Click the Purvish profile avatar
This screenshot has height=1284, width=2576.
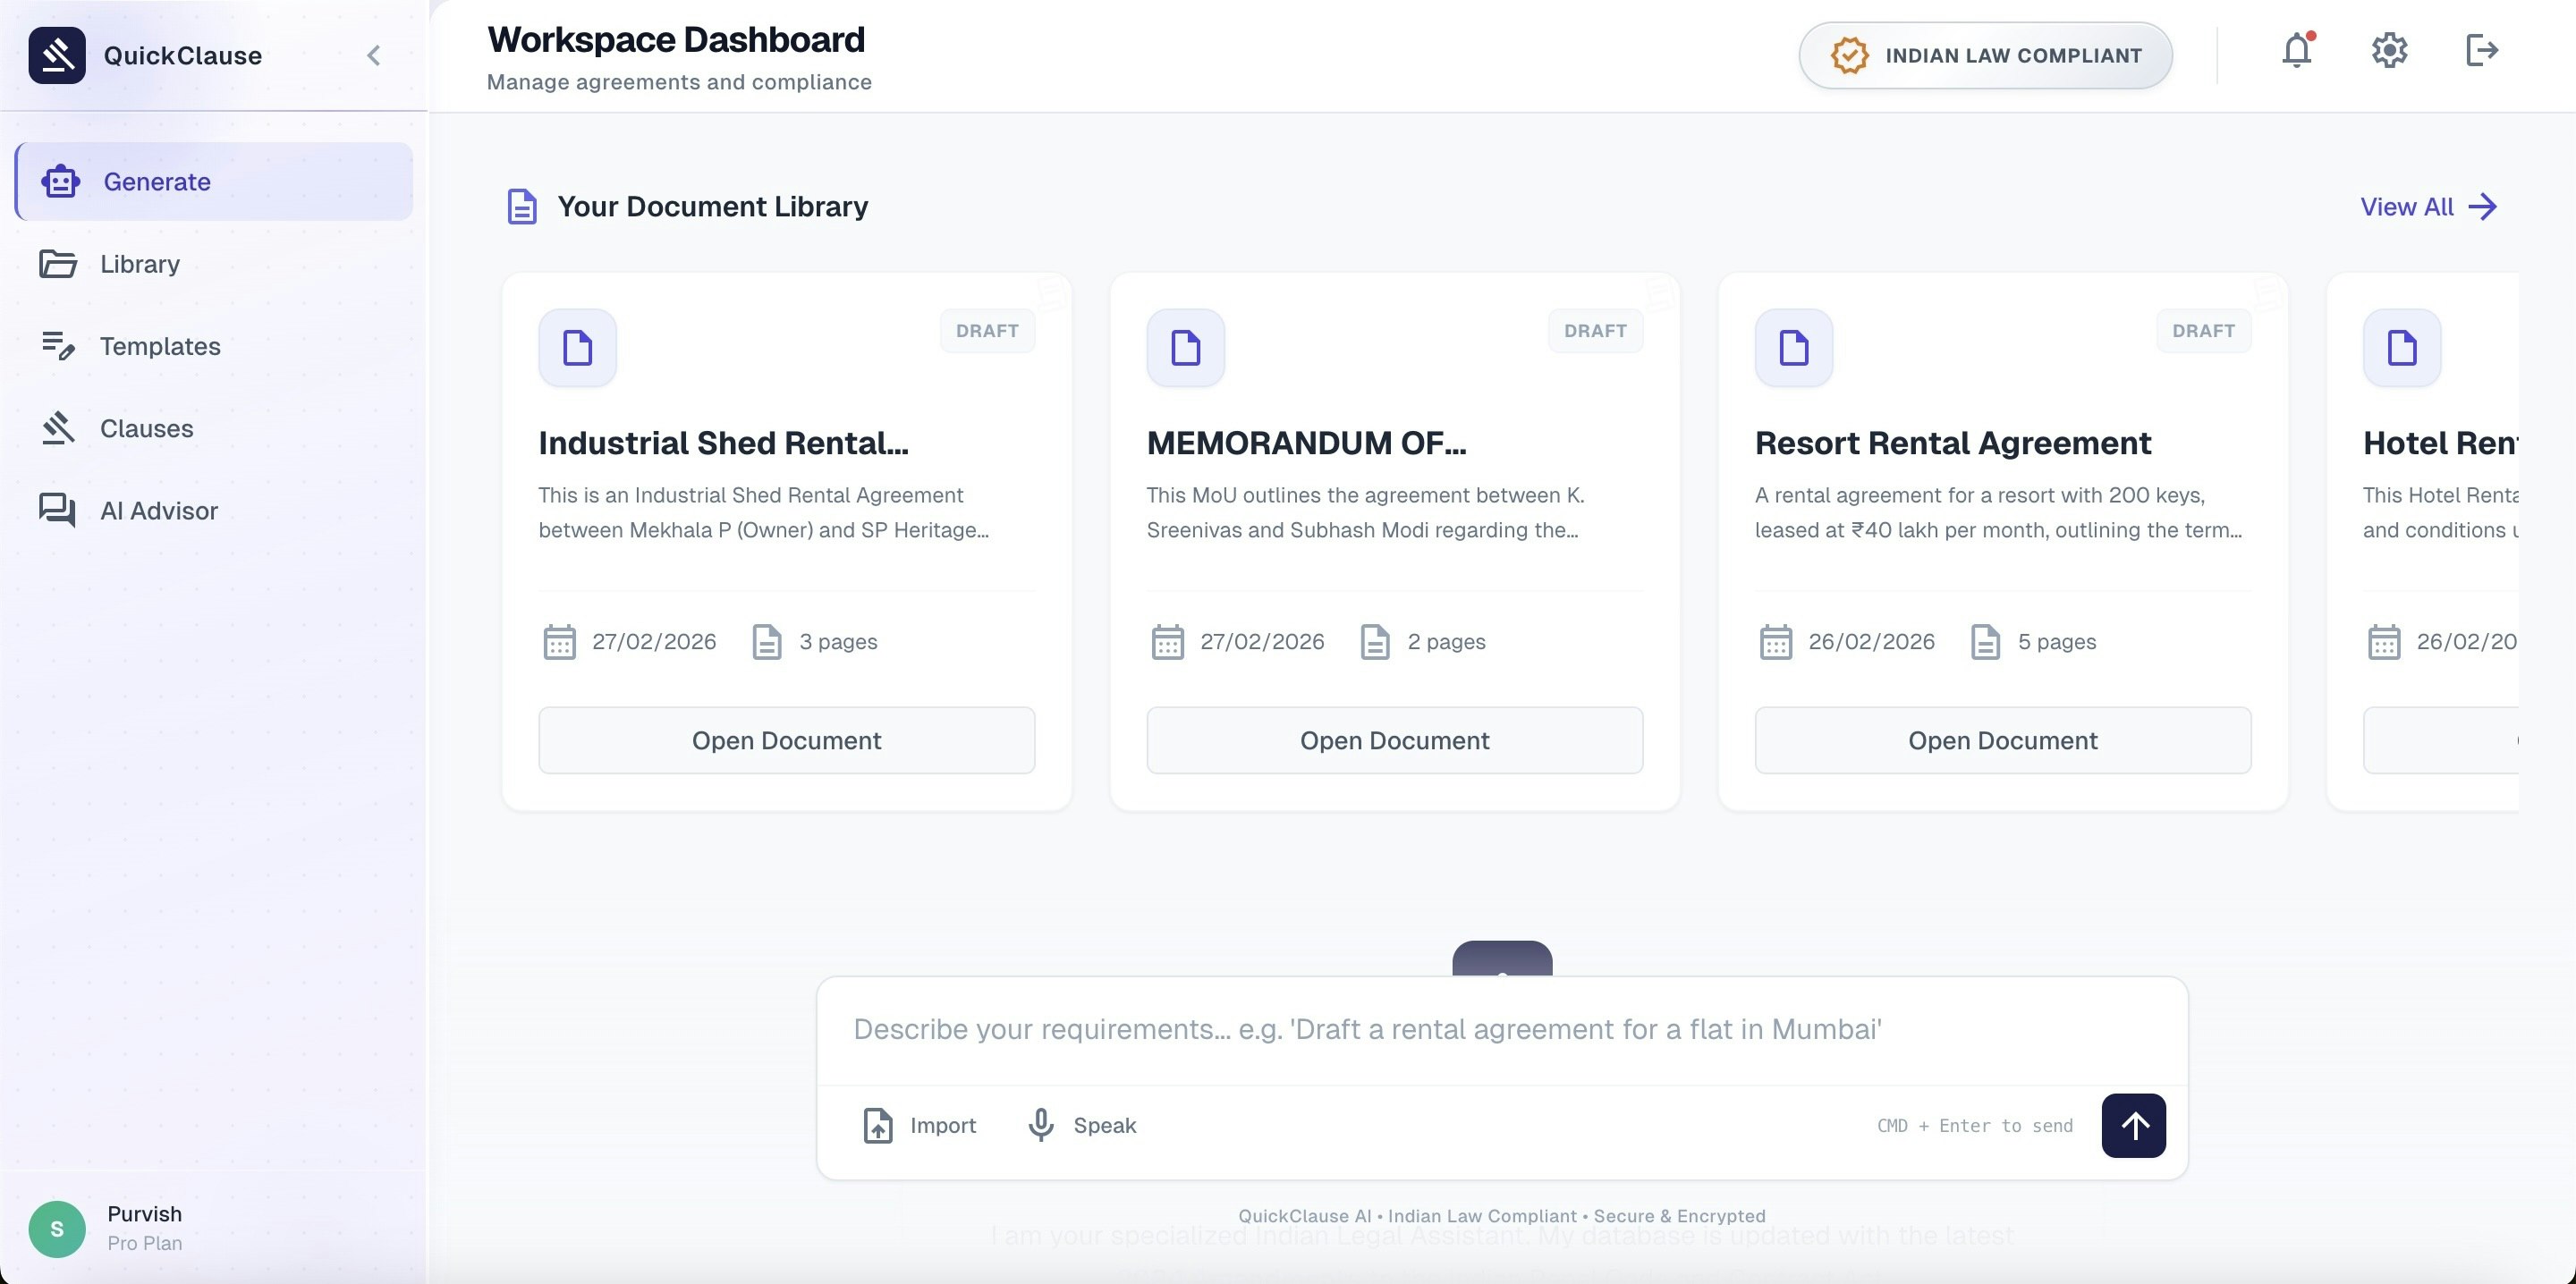(57, 1228)
